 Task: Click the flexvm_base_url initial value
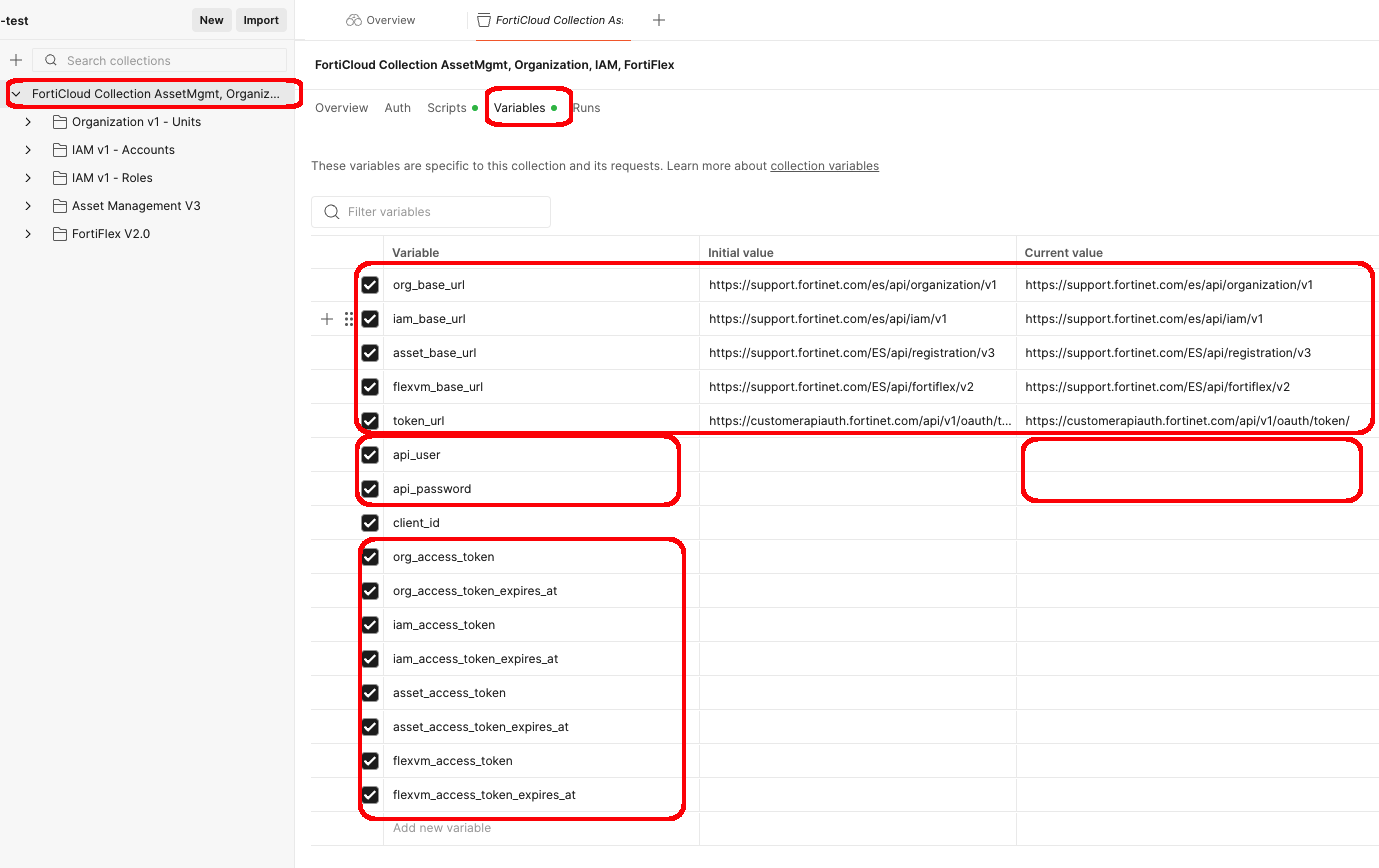click(x=841, y=387)
